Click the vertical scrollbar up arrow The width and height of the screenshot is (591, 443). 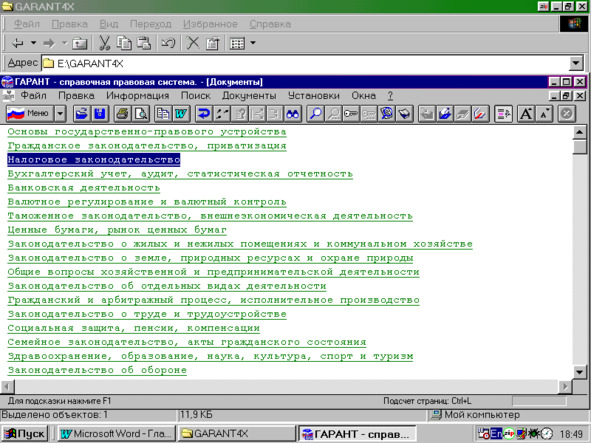580,132
